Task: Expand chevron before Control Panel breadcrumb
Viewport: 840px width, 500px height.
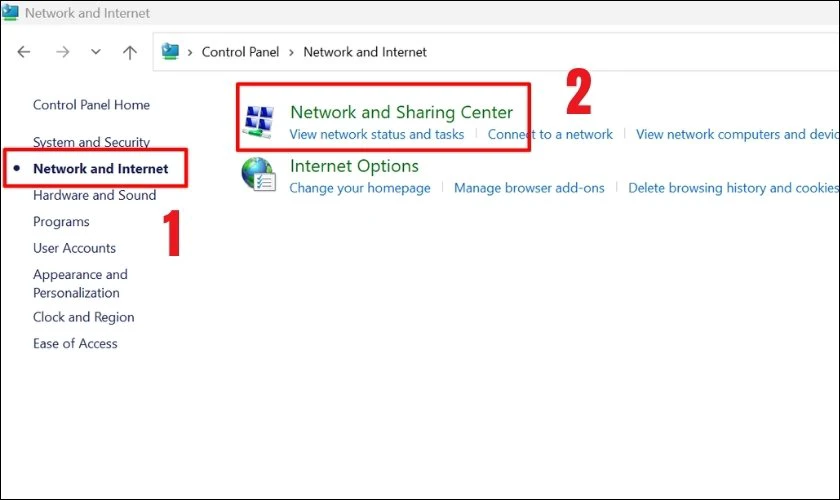Action: 190,53
